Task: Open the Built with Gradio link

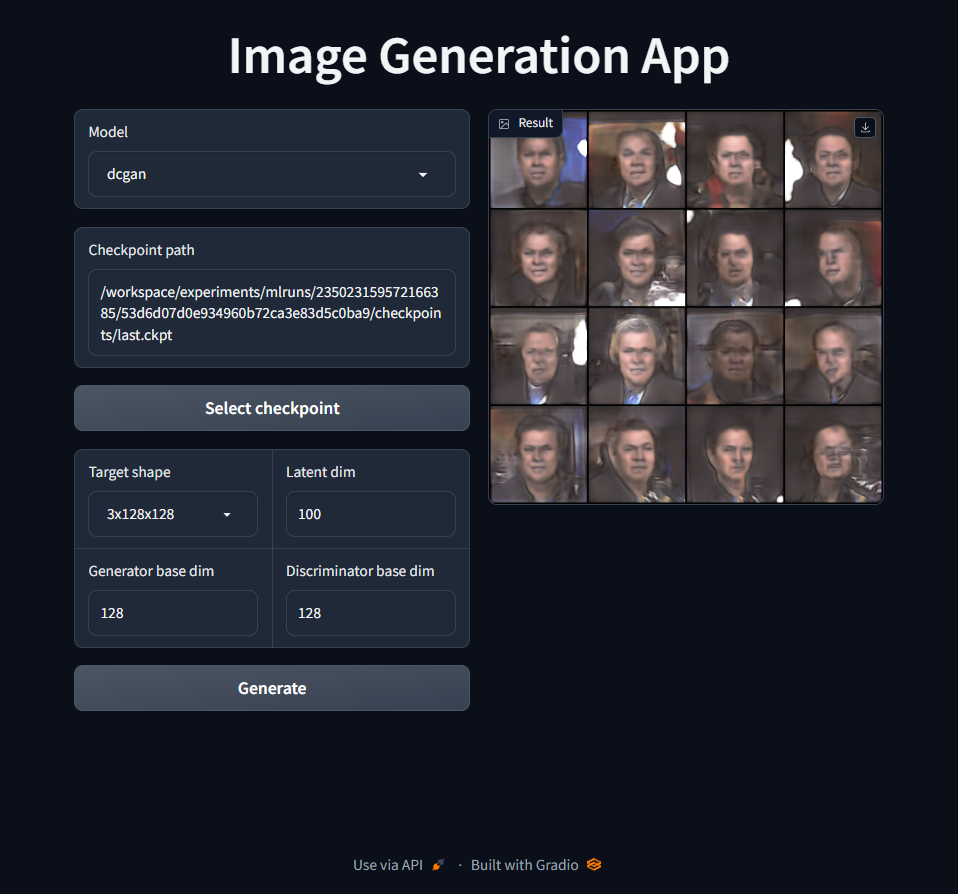Action: (536, 865)
